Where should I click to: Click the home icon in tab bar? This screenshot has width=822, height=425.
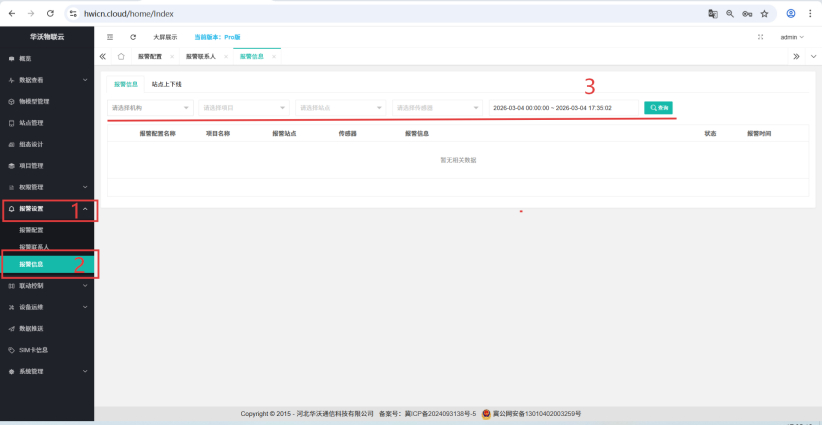[x=121, y=56]
